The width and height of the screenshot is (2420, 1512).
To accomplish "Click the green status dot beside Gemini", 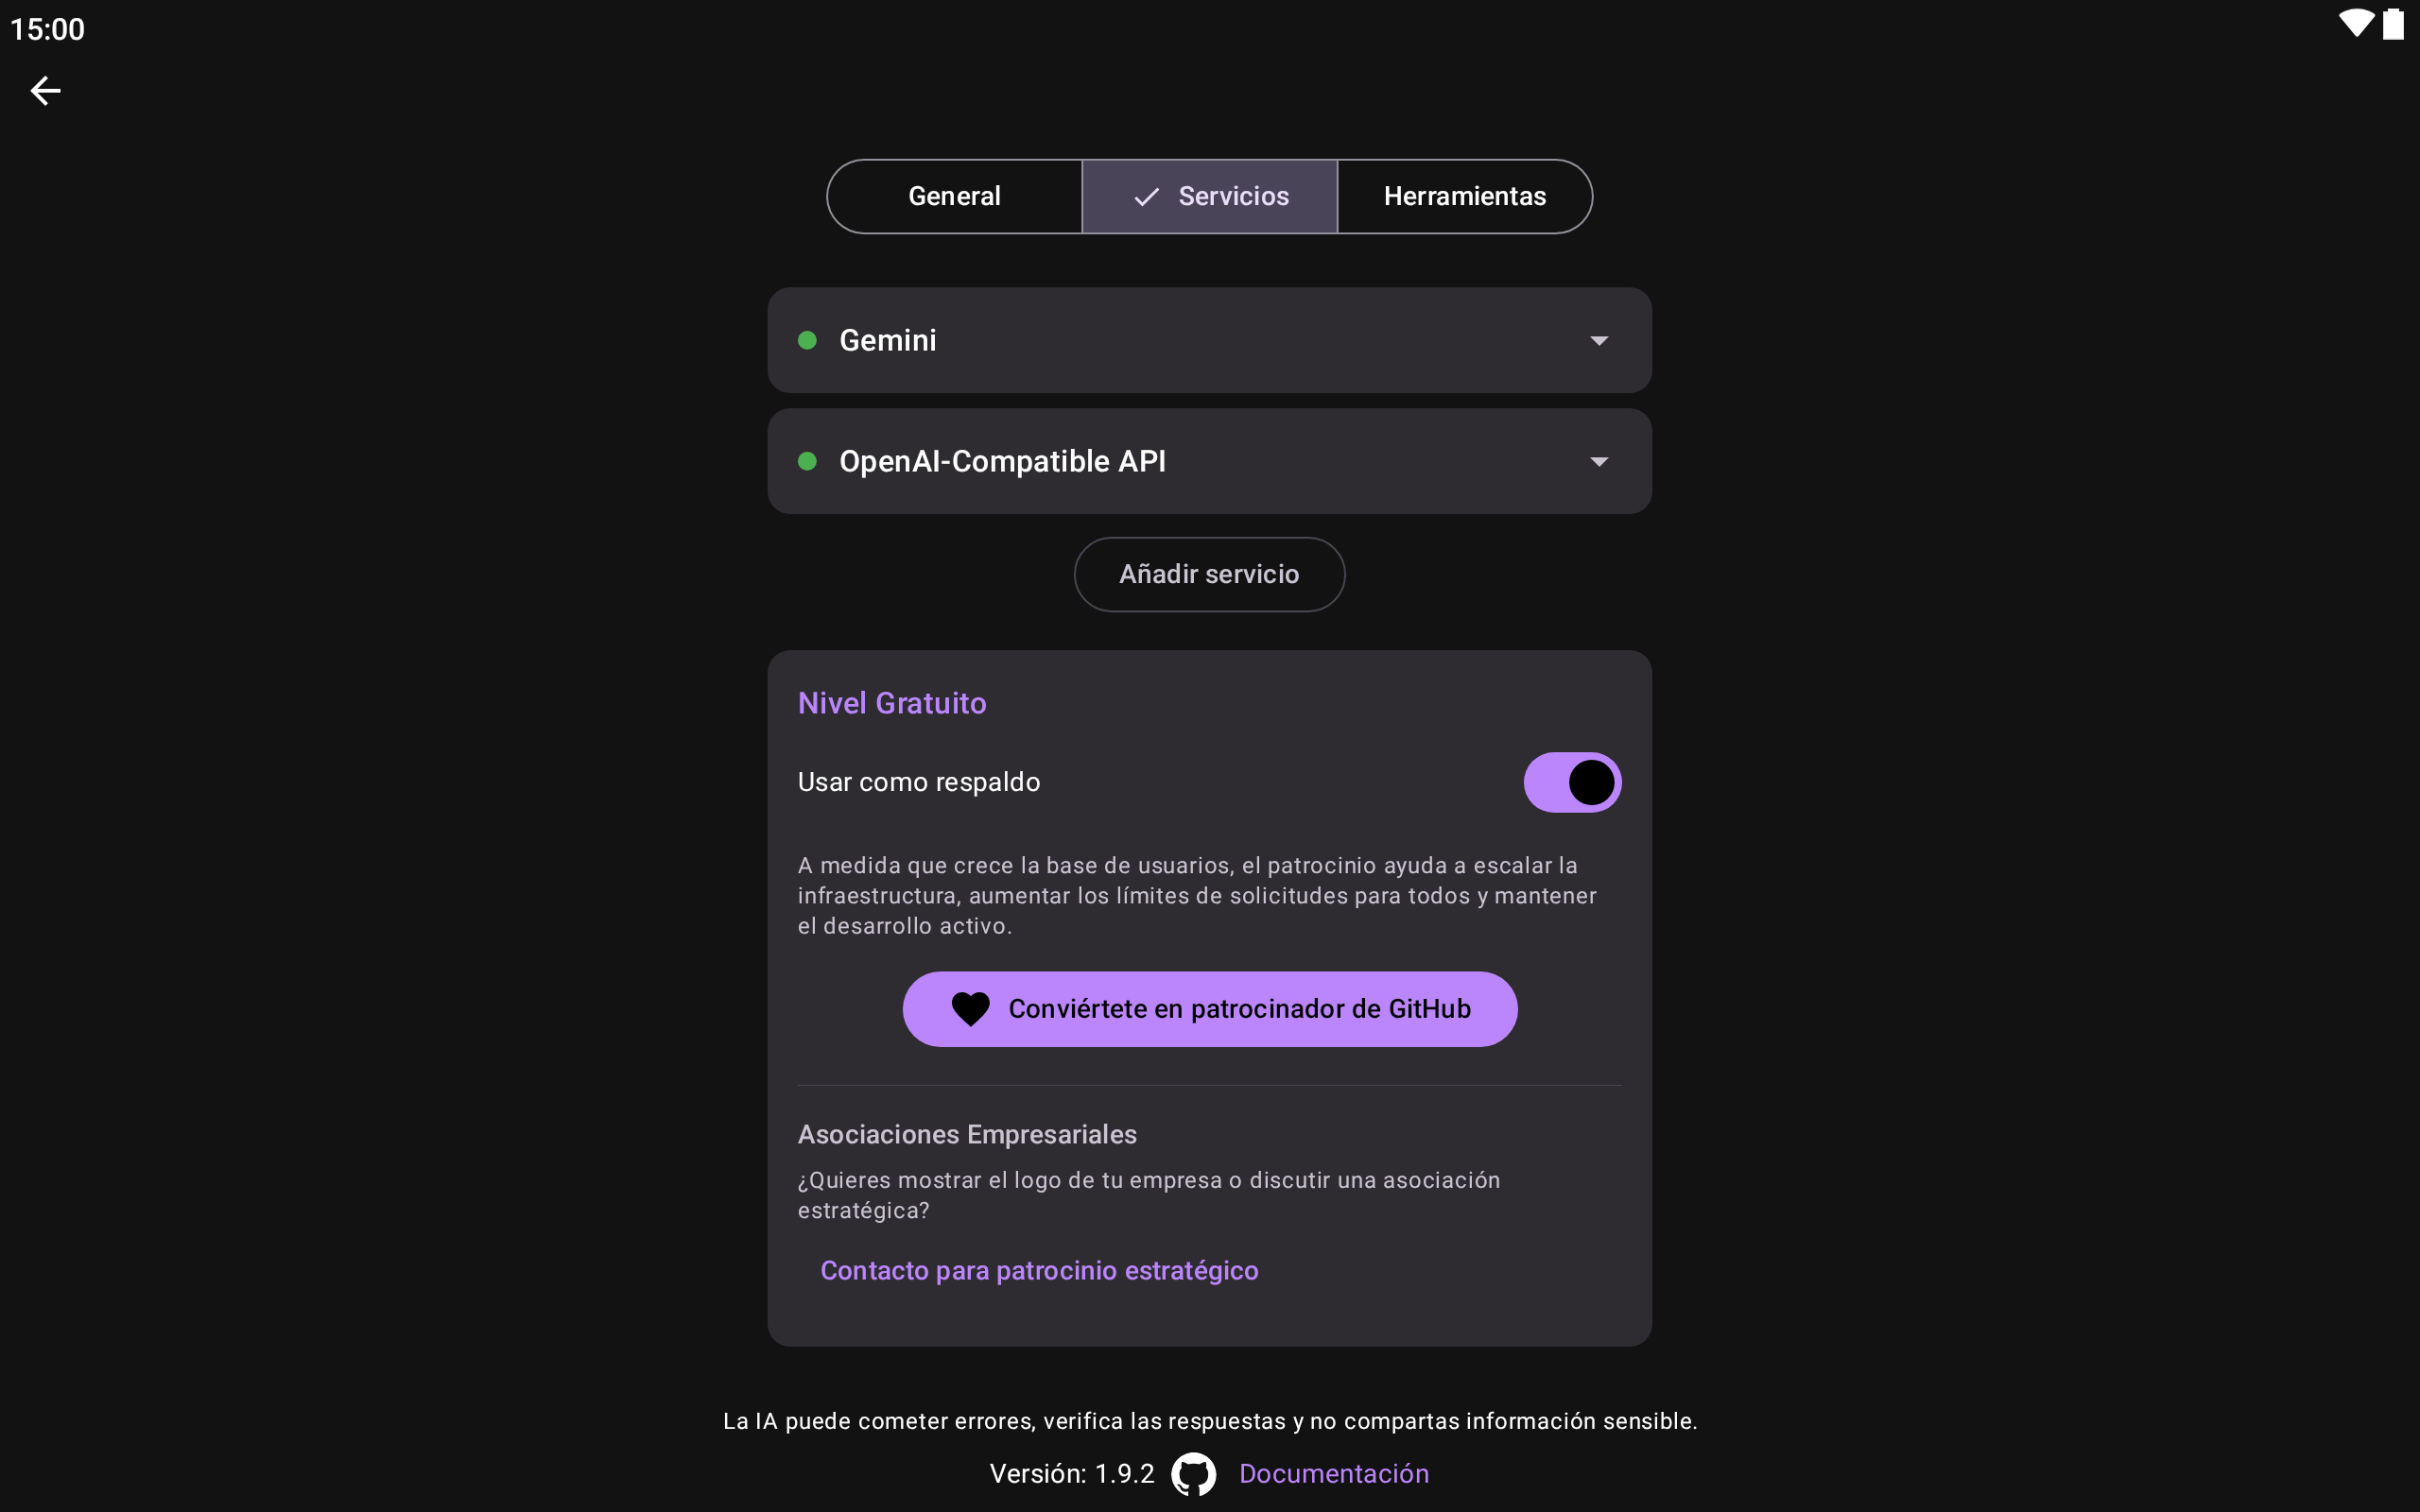I will [807, 341].
